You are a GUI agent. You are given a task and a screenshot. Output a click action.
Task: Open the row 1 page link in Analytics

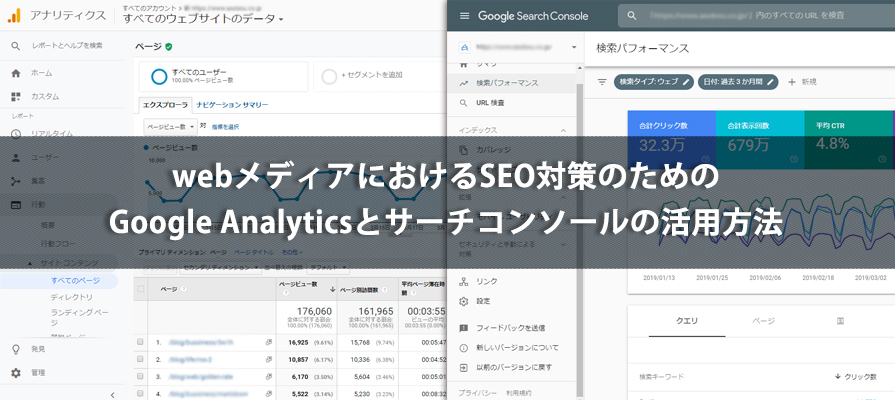point(201,342)
